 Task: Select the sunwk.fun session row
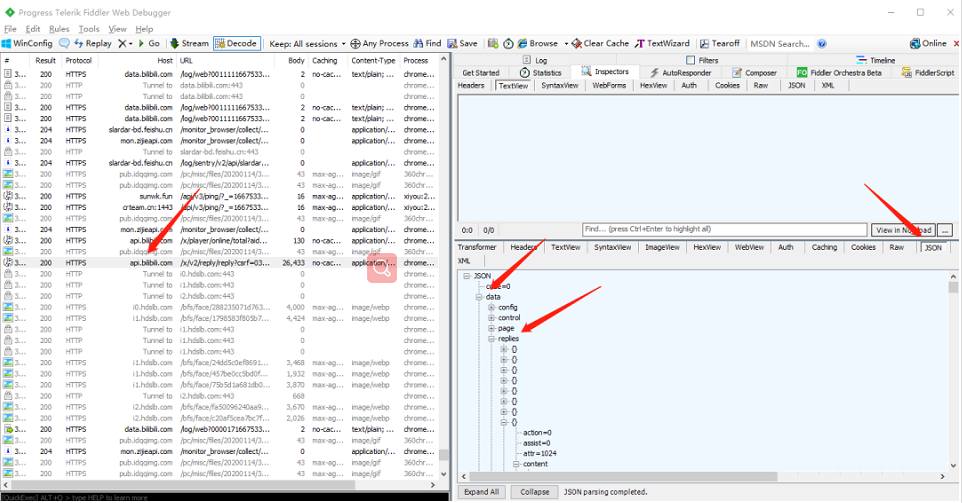point(220,196)
